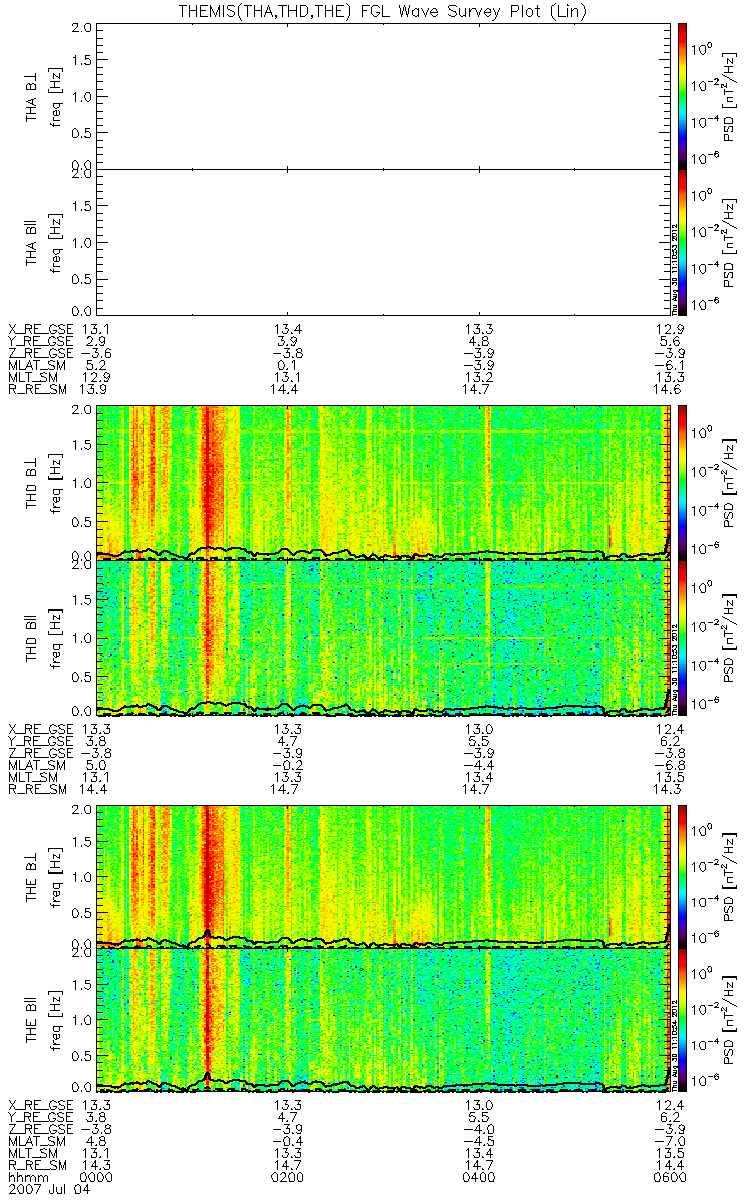Click the intense red burst in THD B⊥ spectrogram
The image size is (750, 1200).
coord(208,480)
